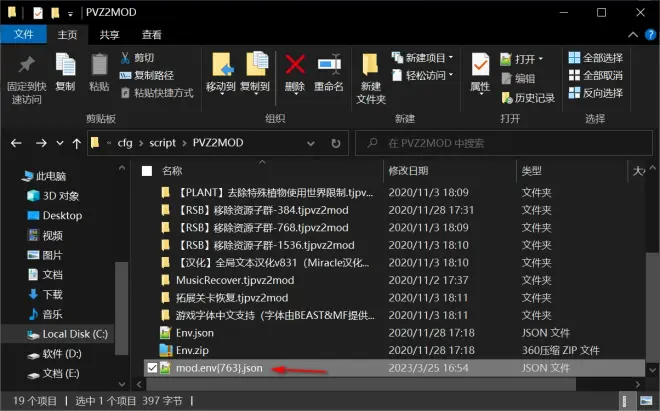
Task: Switch to the Share ribbon tab
Action: [107, 34]
